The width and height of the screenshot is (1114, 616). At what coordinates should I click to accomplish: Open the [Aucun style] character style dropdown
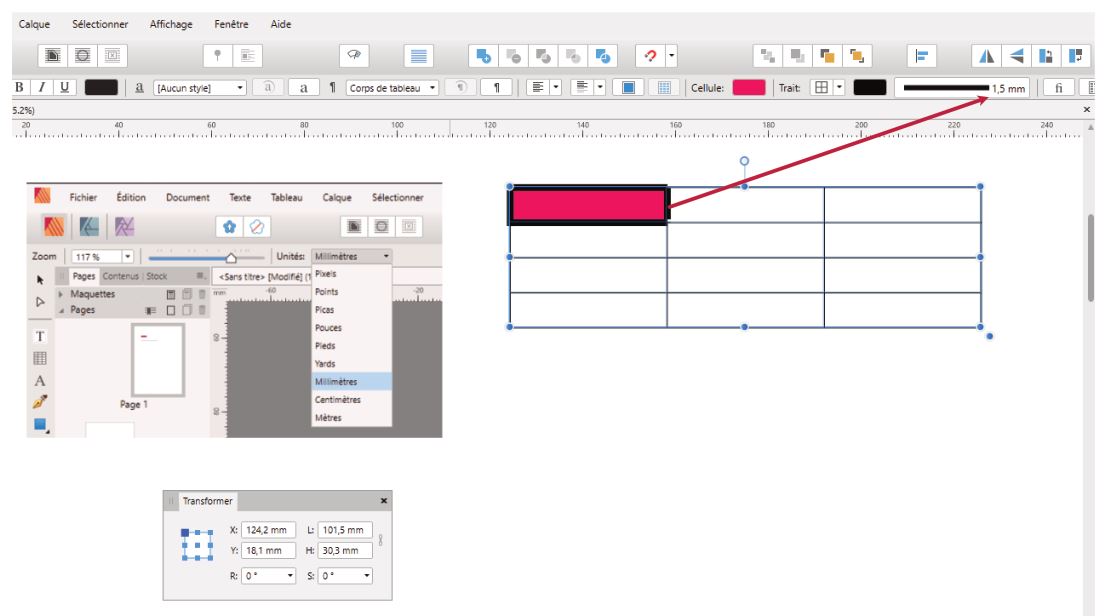point(200,87)
